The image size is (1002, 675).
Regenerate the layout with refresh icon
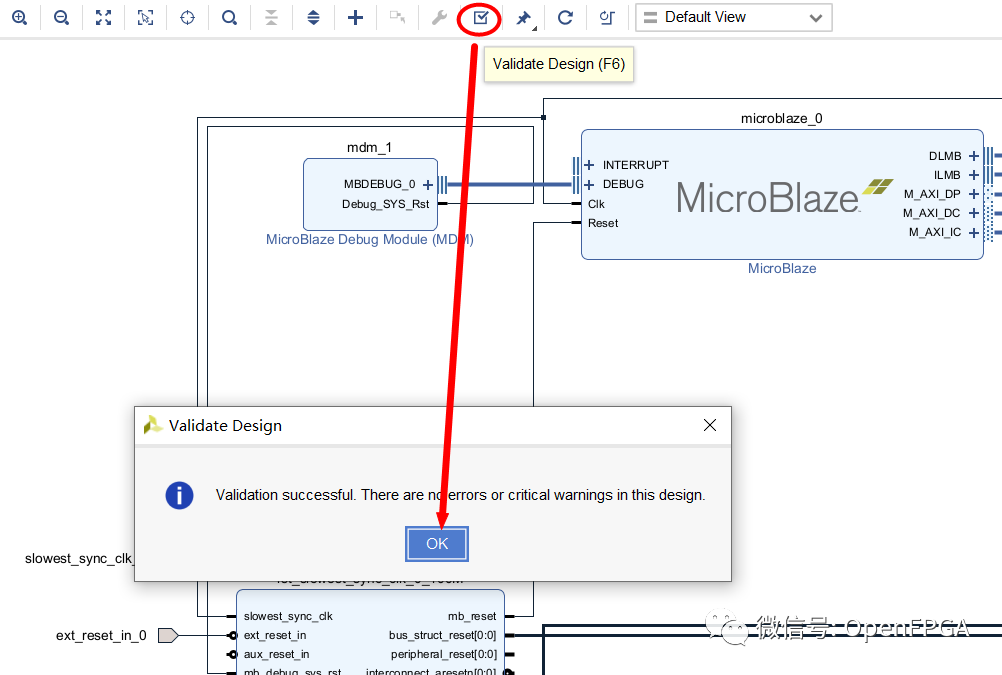565,17
